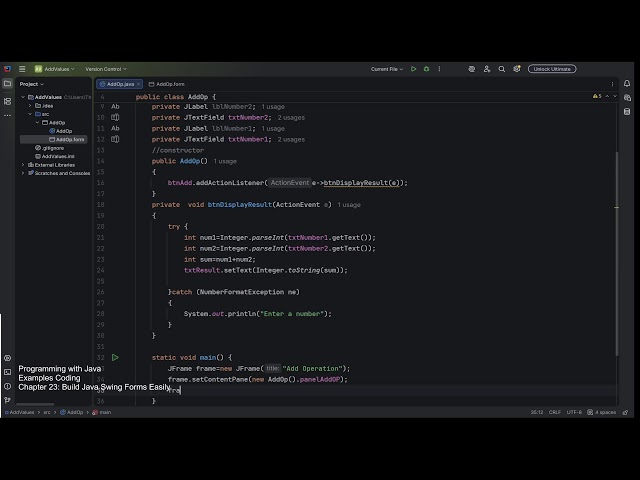Click main breadcrumb in status bar

pos(102,412)
